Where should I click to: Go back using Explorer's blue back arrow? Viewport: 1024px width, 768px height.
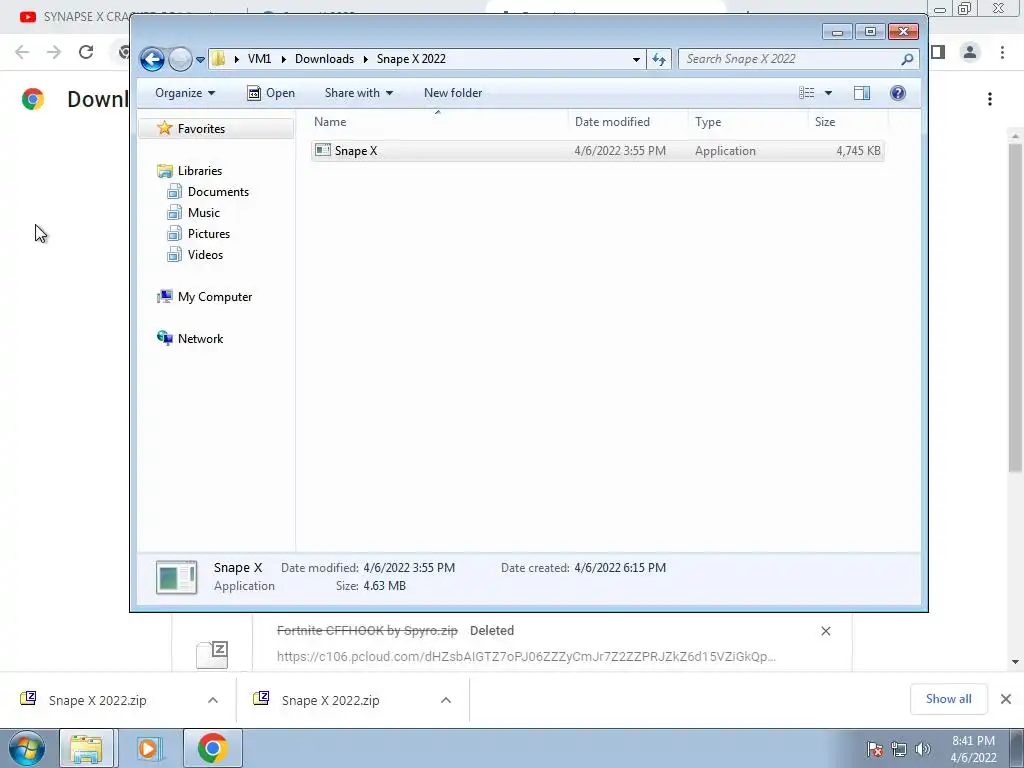click(152, 59)
